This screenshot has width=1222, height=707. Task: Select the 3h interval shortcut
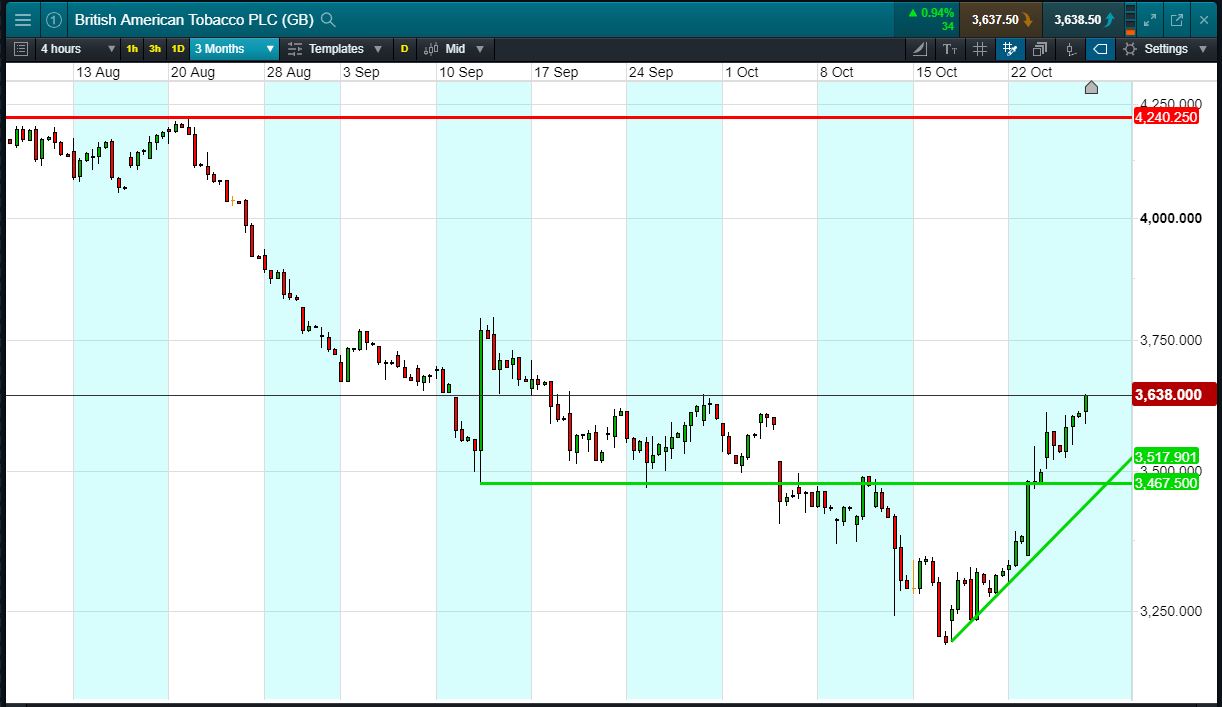point(155,48)
